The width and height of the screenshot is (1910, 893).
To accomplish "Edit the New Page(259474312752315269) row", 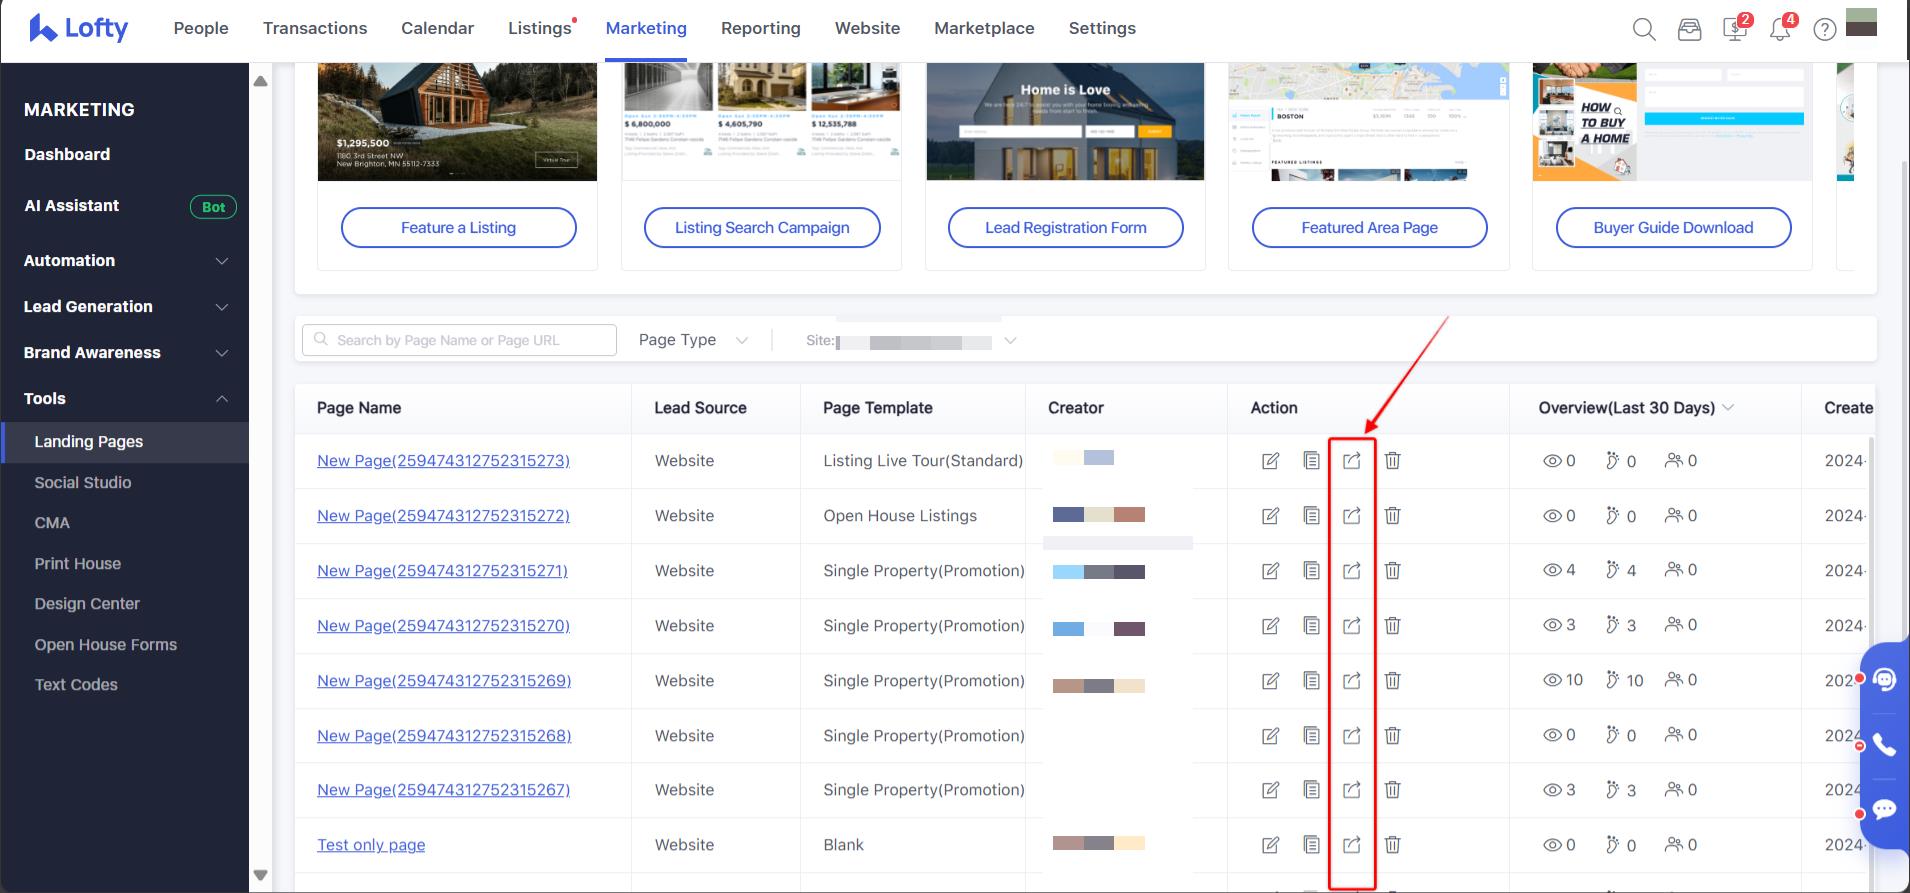I will coord(1270,681).
